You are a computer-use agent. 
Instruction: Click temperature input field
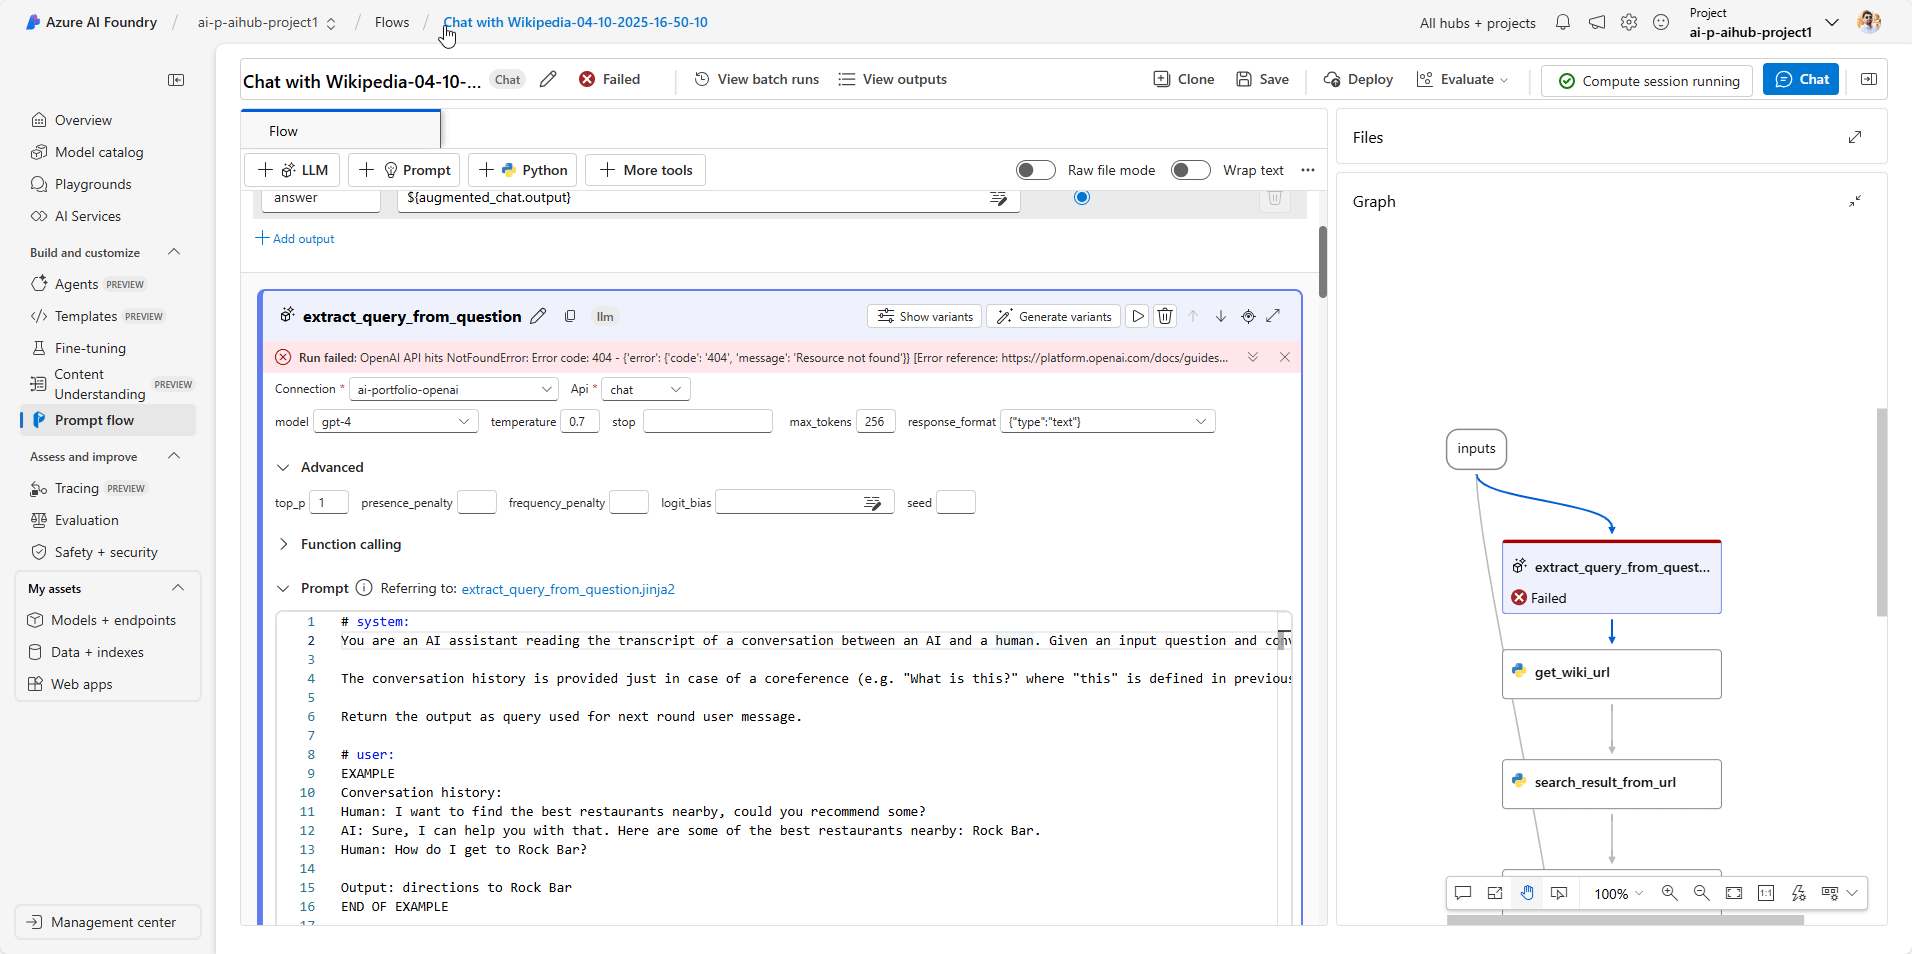point(580,422)
